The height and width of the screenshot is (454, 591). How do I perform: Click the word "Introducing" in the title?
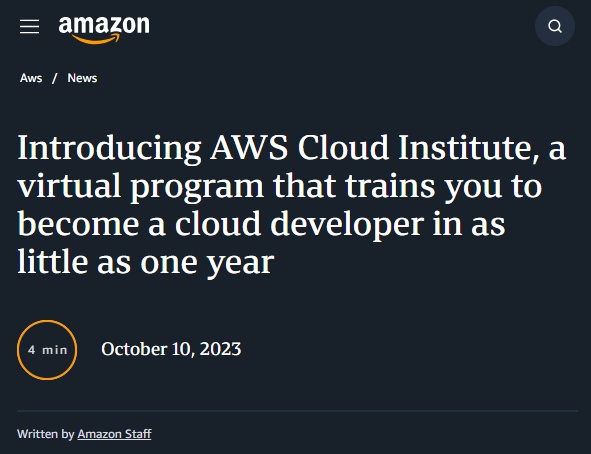tap(110, 148)
